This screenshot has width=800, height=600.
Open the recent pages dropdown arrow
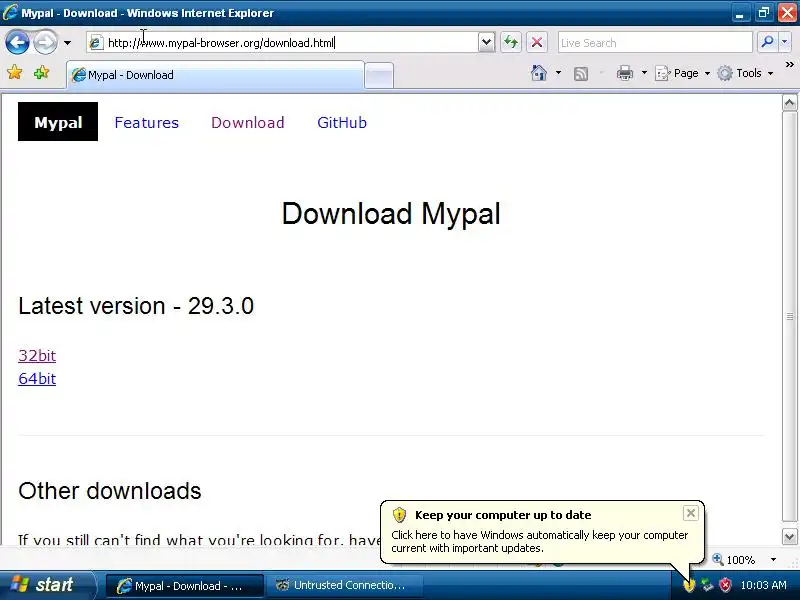tap(67, 43)
